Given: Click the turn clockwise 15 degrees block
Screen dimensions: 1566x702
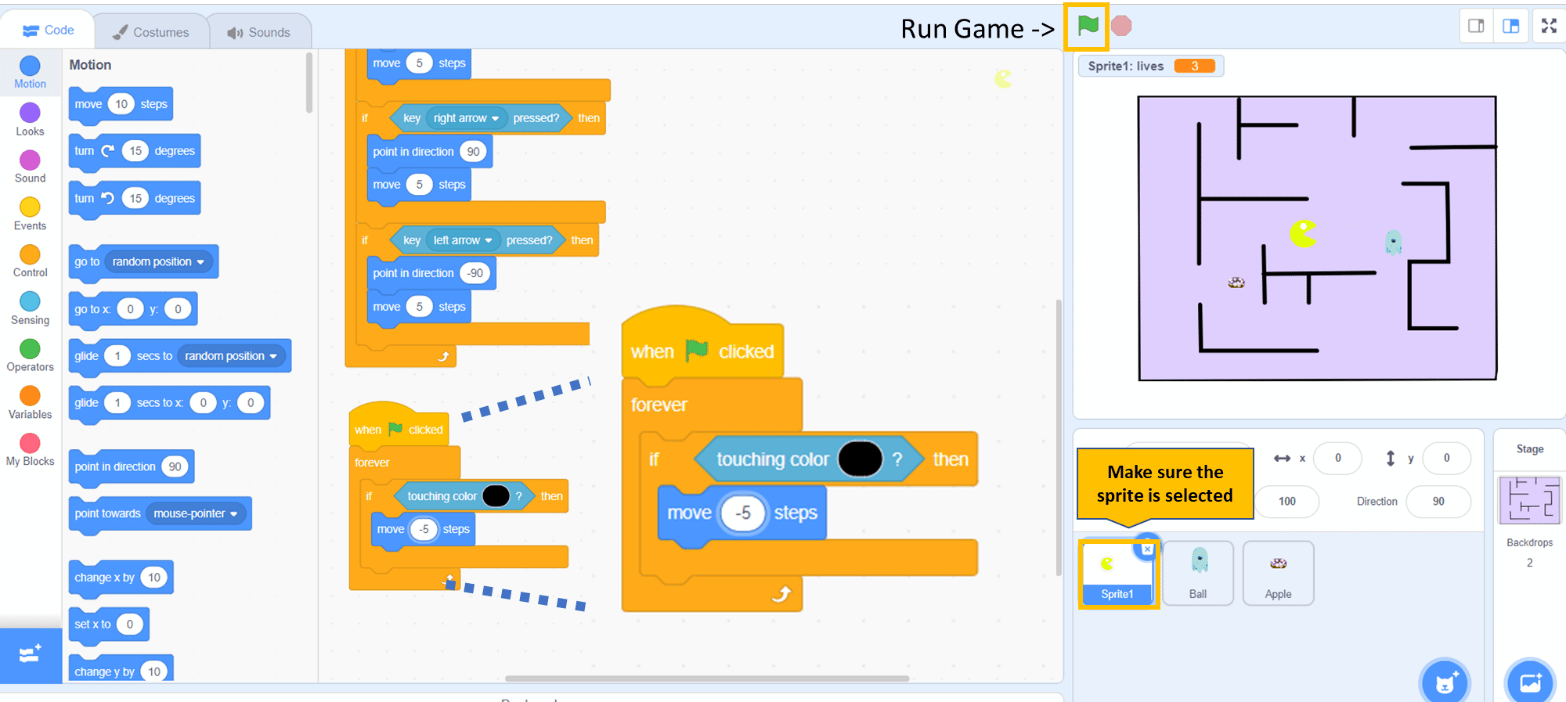Looking at the screenshot, I should [x=135, y=151].
